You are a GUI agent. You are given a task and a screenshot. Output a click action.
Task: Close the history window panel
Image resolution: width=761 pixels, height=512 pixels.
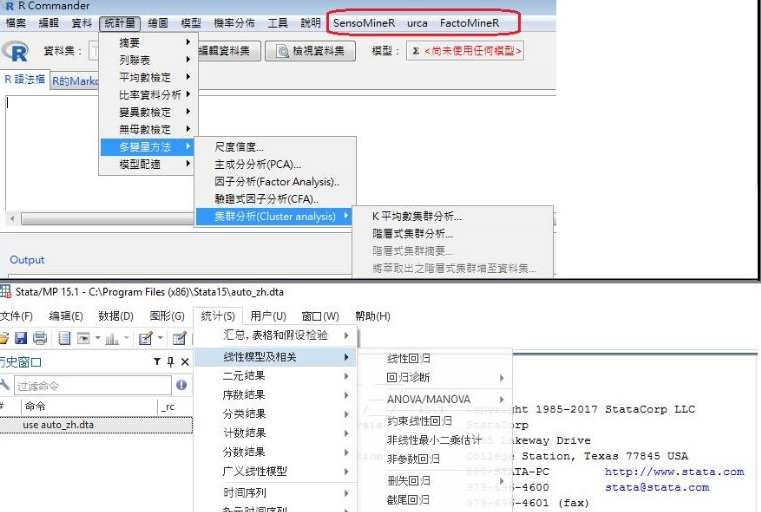pyautogui.click(x=184, y=362)
